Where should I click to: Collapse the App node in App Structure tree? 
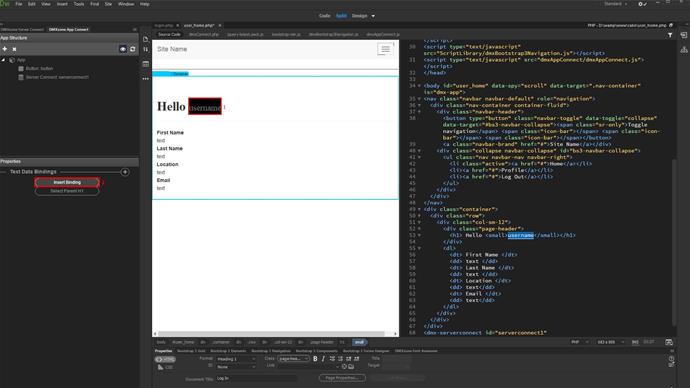pos(4,60)
